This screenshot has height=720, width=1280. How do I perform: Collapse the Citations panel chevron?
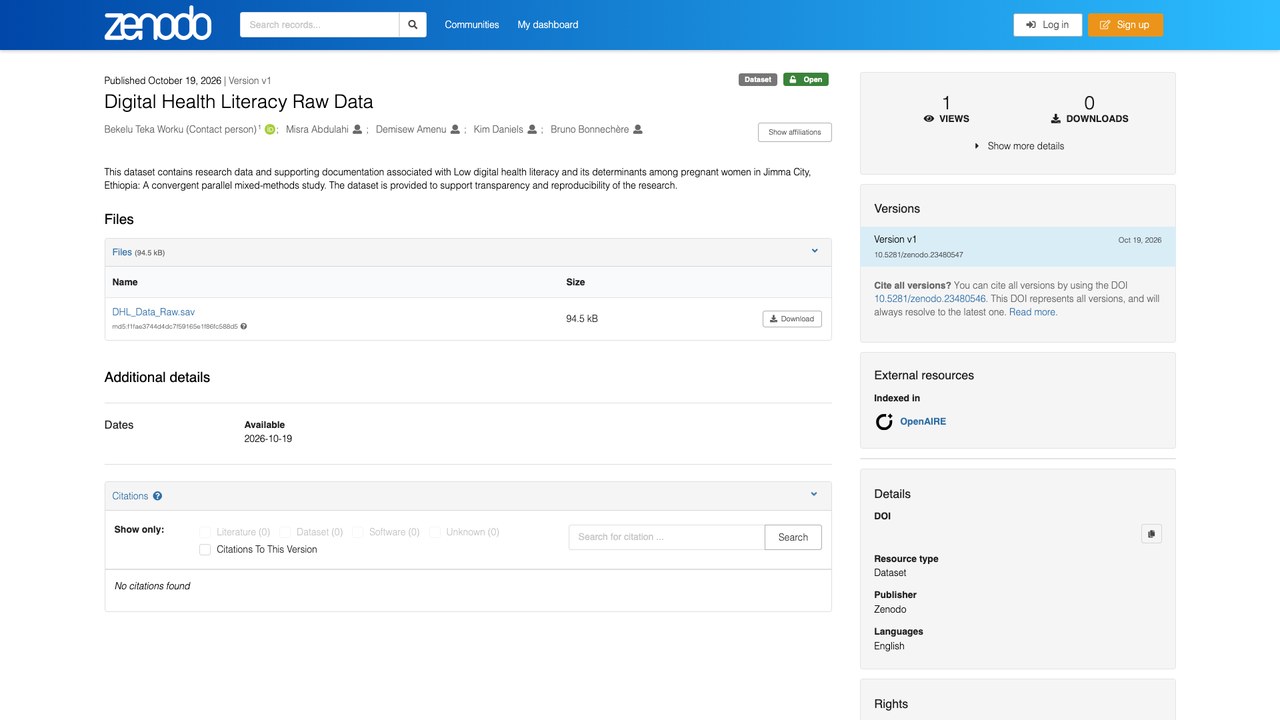click(814, 495)
